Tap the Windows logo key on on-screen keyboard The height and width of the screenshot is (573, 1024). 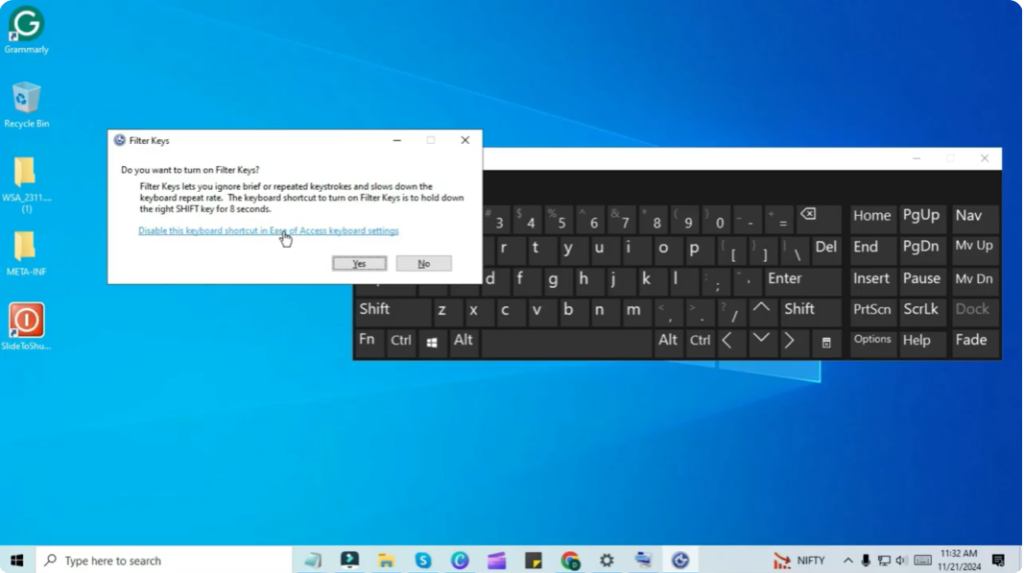click(x=432, y=342)
